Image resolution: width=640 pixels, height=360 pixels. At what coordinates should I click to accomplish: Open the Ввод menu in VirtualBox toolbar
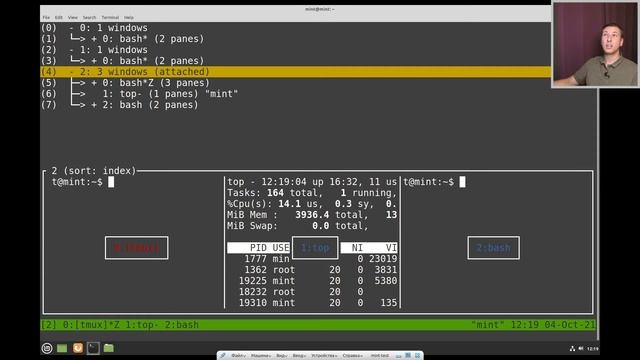pyautogui.click(x=299, y=356)
